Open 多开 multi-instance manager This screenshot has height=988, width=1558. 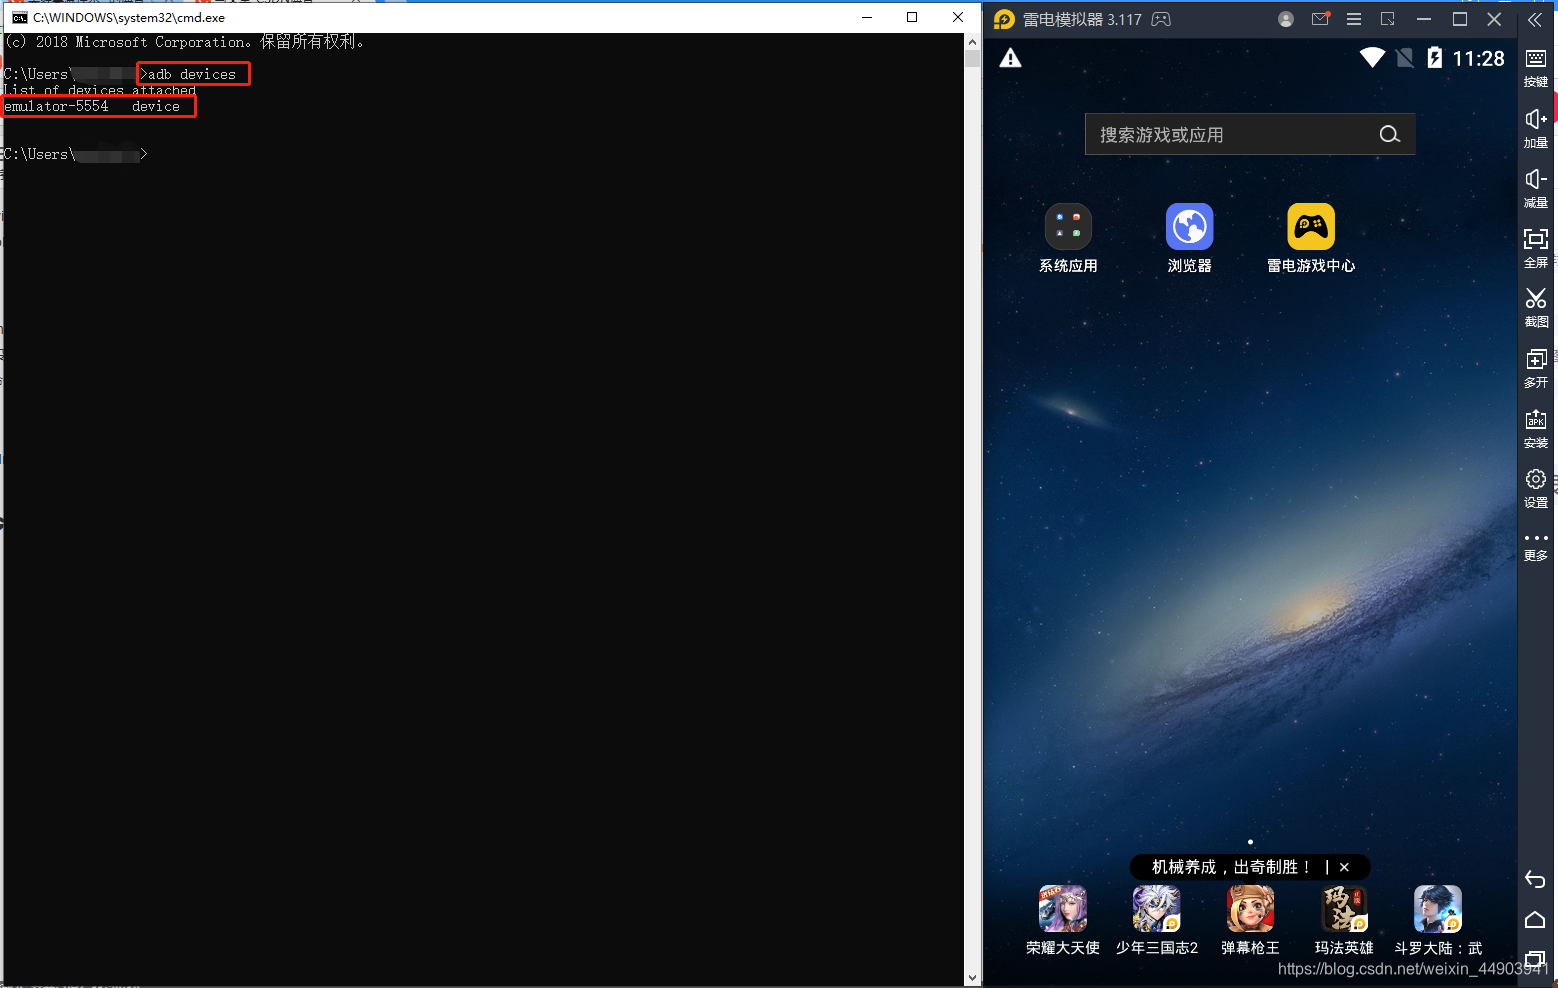coord(1536,368)
